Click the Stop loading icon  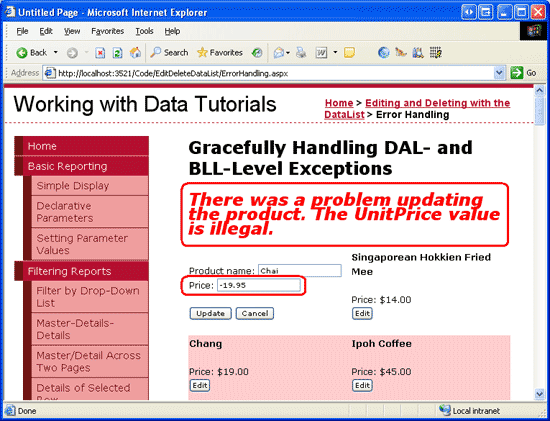100,53
